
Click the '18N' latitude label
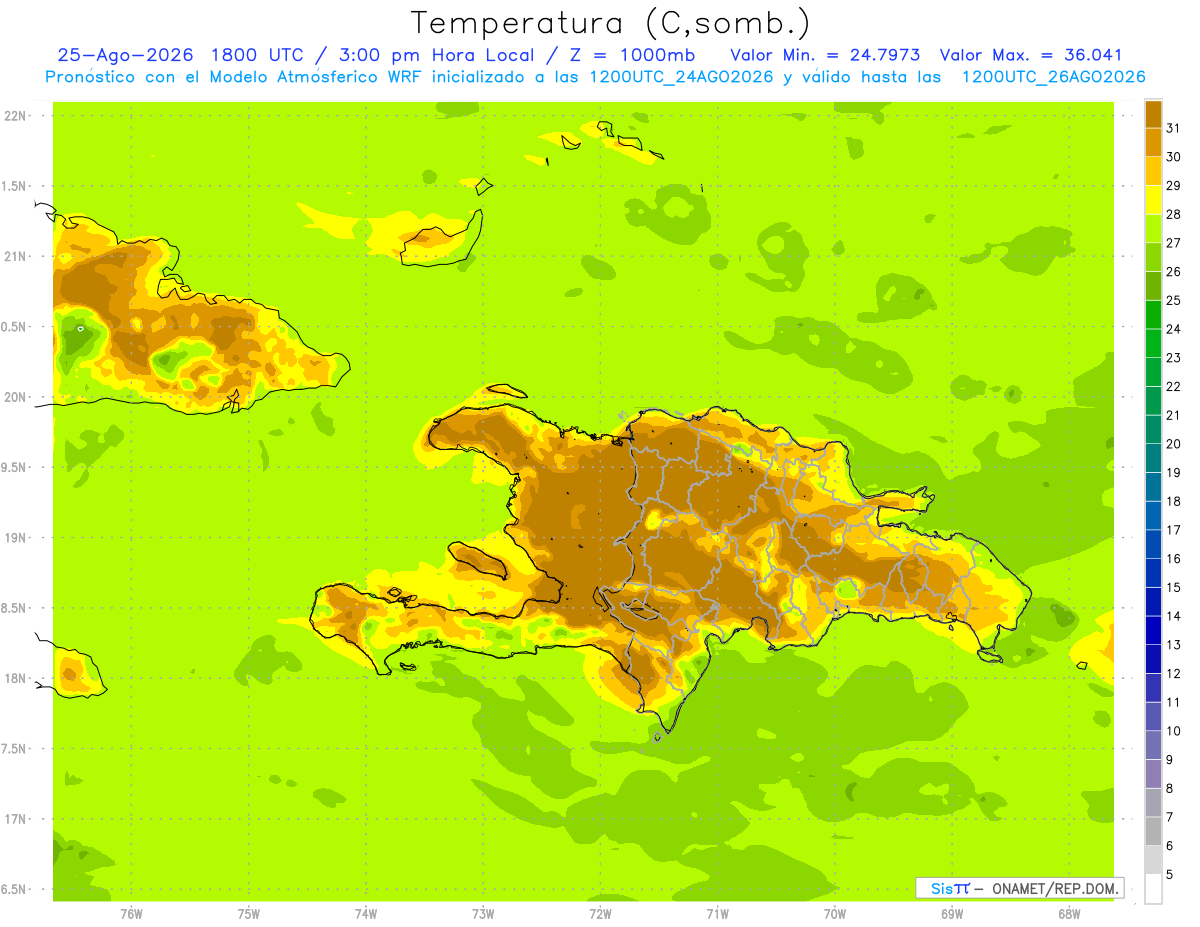[15, 678]
